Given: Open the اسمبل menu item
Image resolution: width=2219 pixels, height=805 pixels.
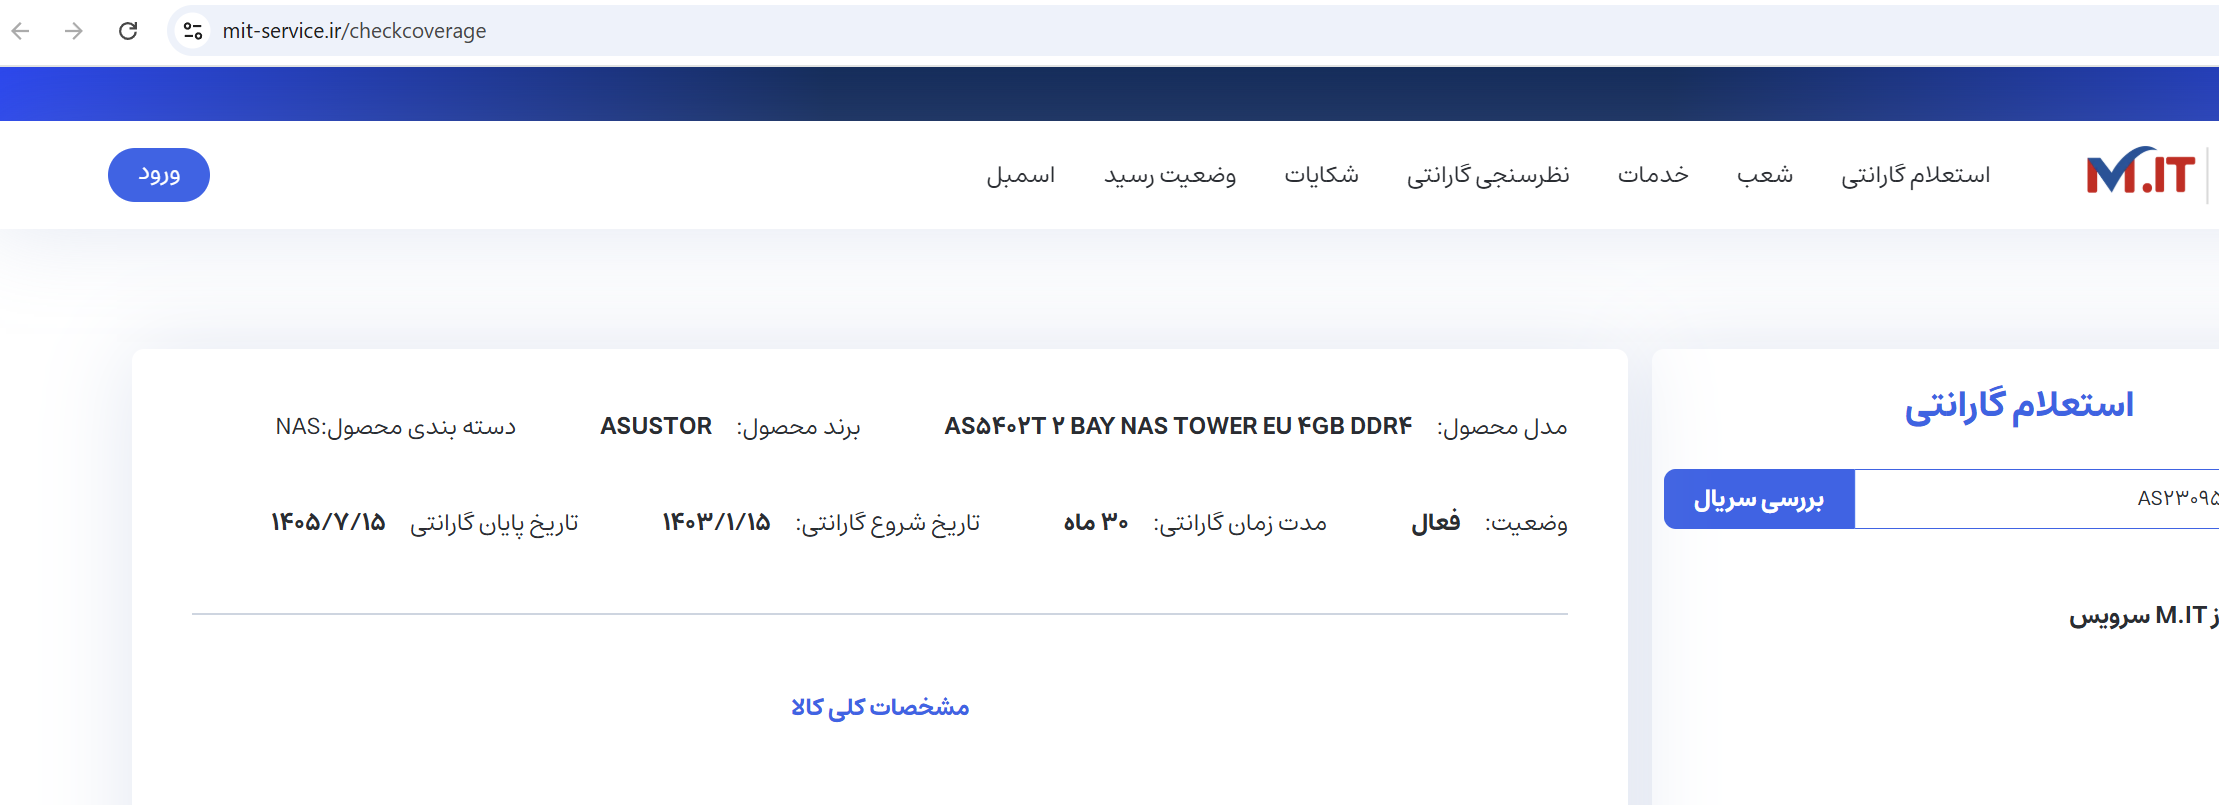Looking at the screenshot, I should (1020, 175).
